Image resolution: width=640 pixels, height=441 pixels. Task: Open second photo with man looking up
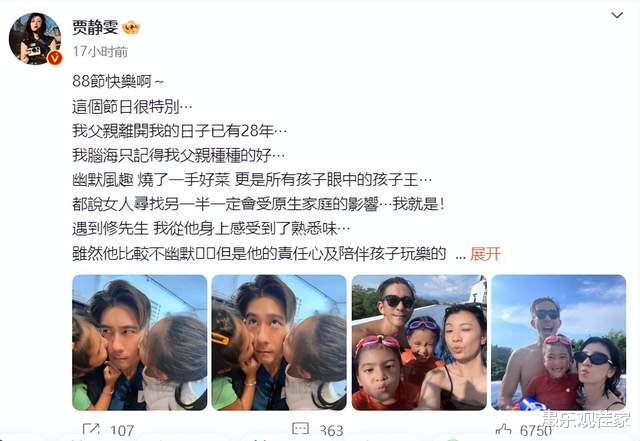[279, 343]
